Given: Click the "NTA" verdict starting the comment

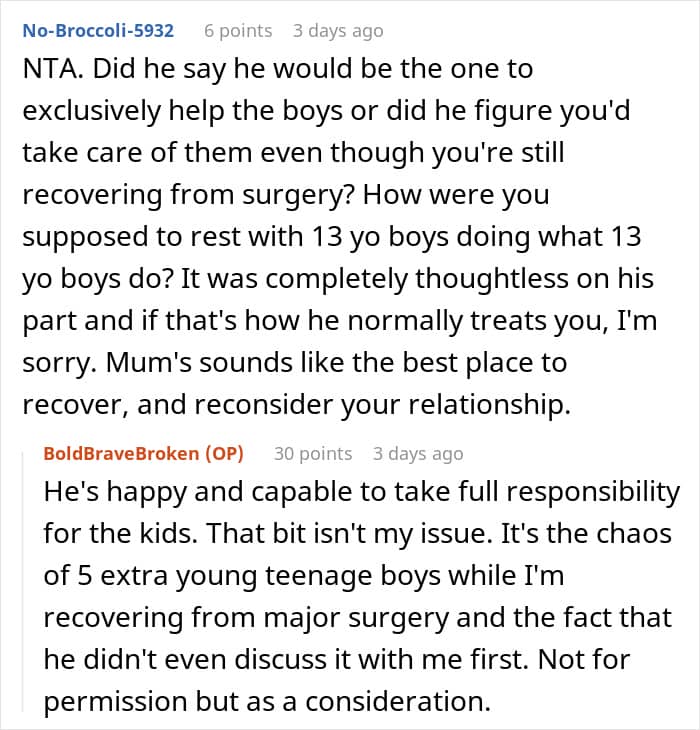Looking at the screenshot, I should [44, 70].
